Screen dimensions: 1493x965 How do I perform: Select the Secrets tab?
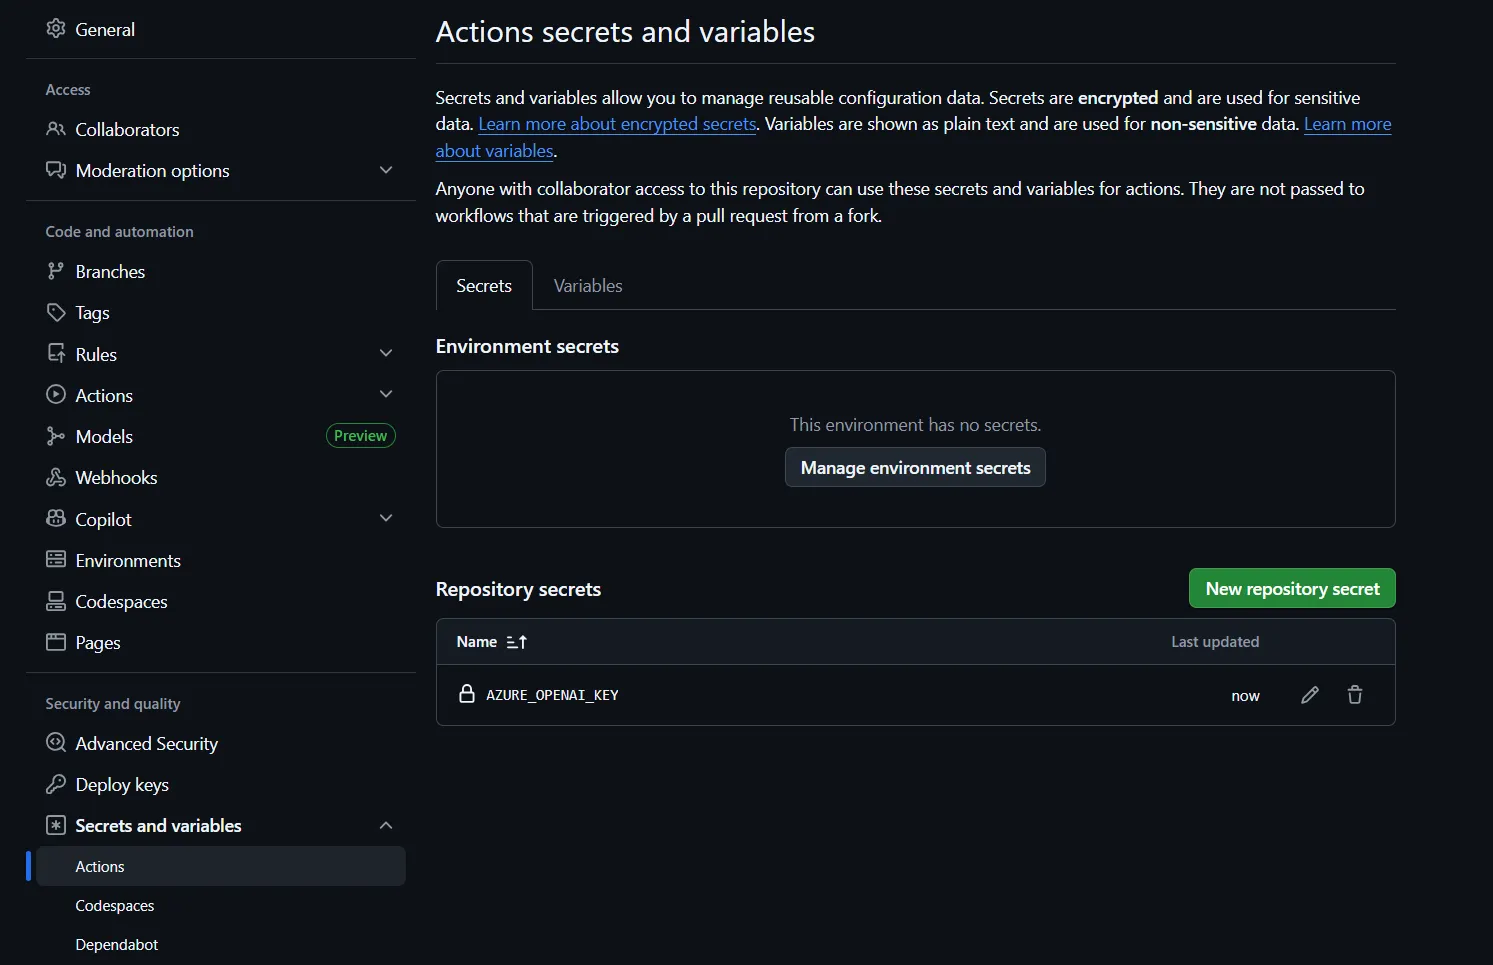[484, 286]
